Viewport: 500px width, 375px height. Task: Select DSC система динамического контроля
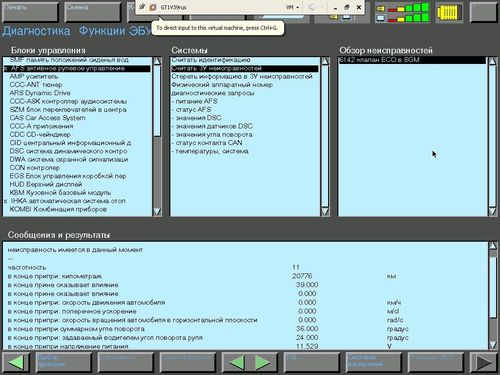pos(77,151)
